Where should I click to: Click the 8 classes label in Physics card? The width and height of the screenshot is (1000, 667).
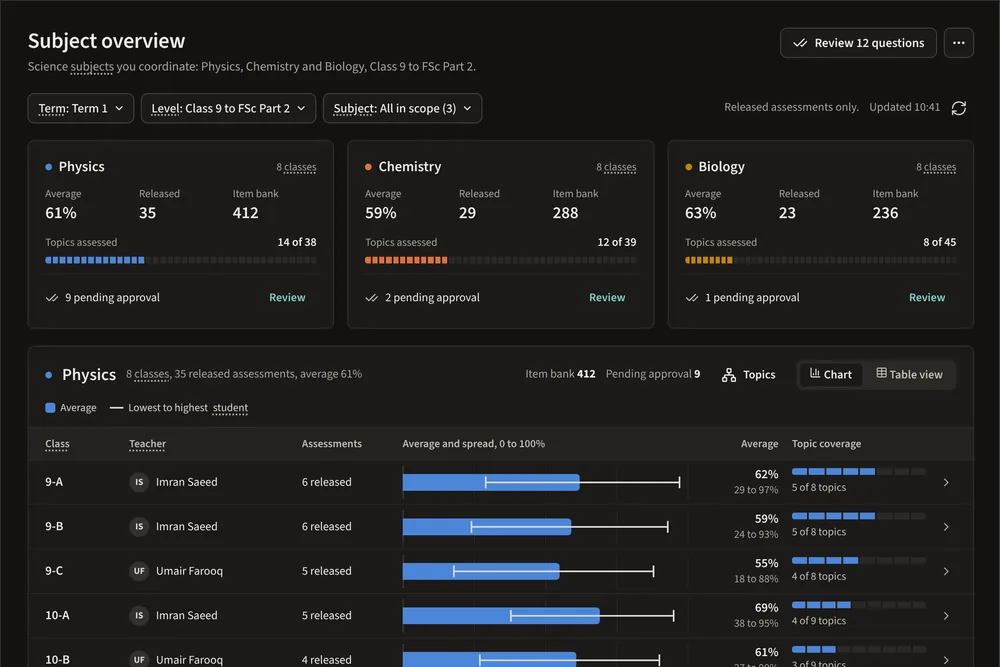[x=297, y=167]
